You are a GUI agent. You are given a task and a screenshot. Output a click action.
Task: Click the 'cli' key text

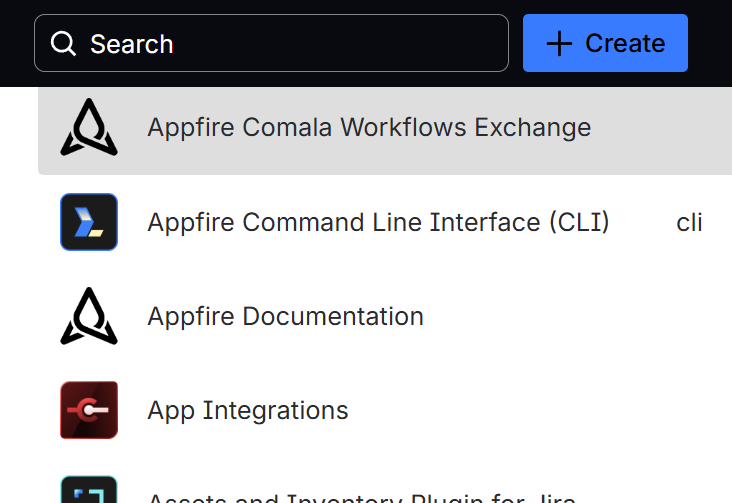[689, 222]
